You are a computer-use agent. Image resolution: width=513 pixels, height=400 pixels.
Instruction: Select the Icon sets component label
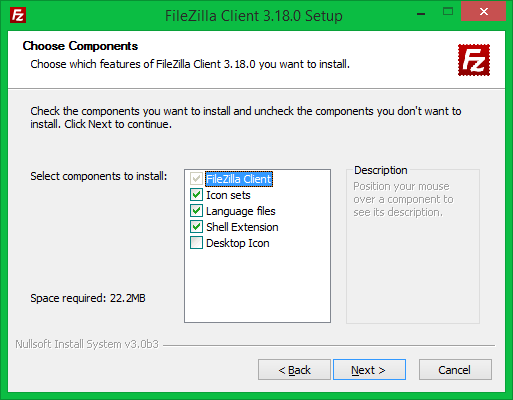click(x=228, y=195)
